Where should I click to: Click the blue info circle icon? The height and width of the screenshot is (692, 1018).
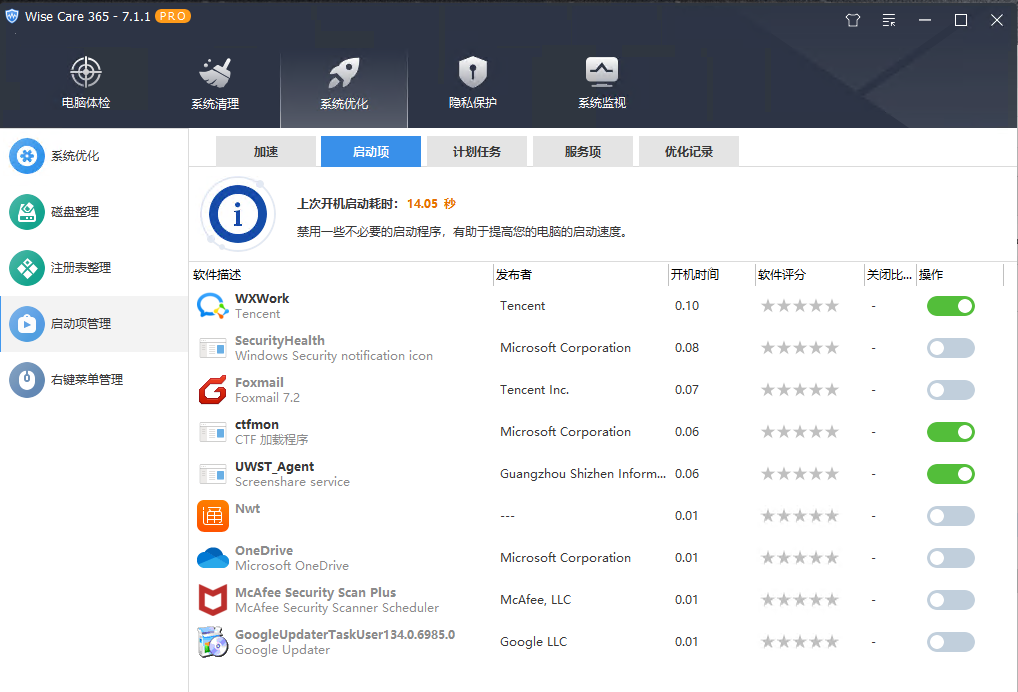tap(238, 214)
